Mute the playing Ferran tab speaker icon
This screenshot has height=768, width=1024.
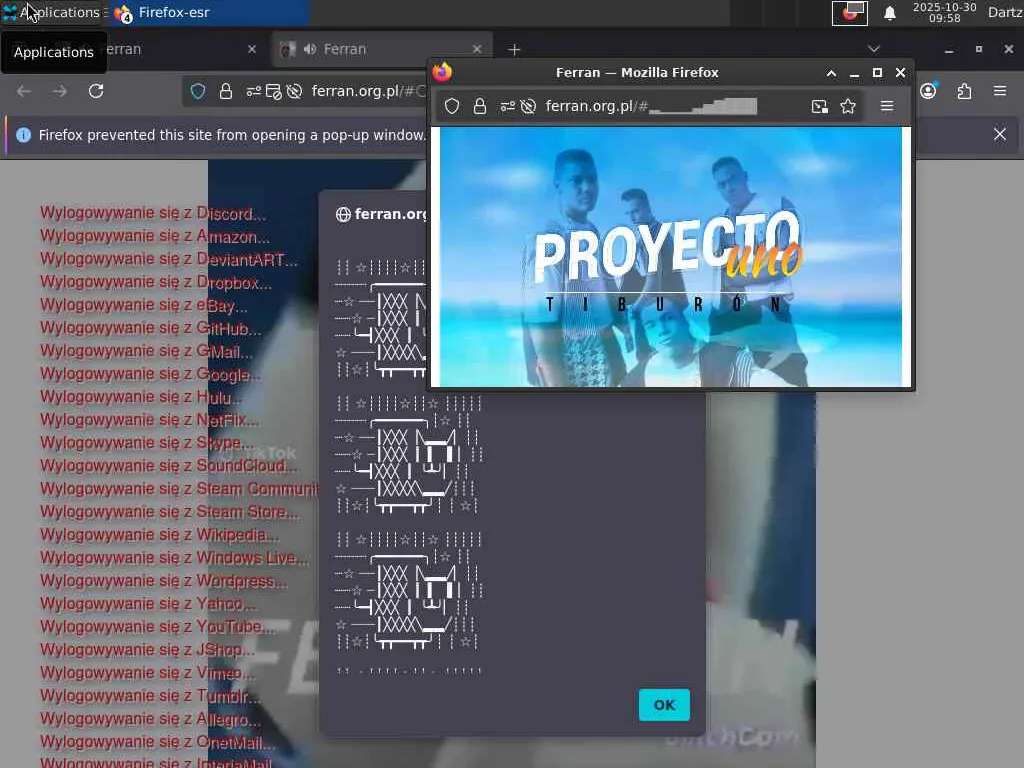point(310,49)
